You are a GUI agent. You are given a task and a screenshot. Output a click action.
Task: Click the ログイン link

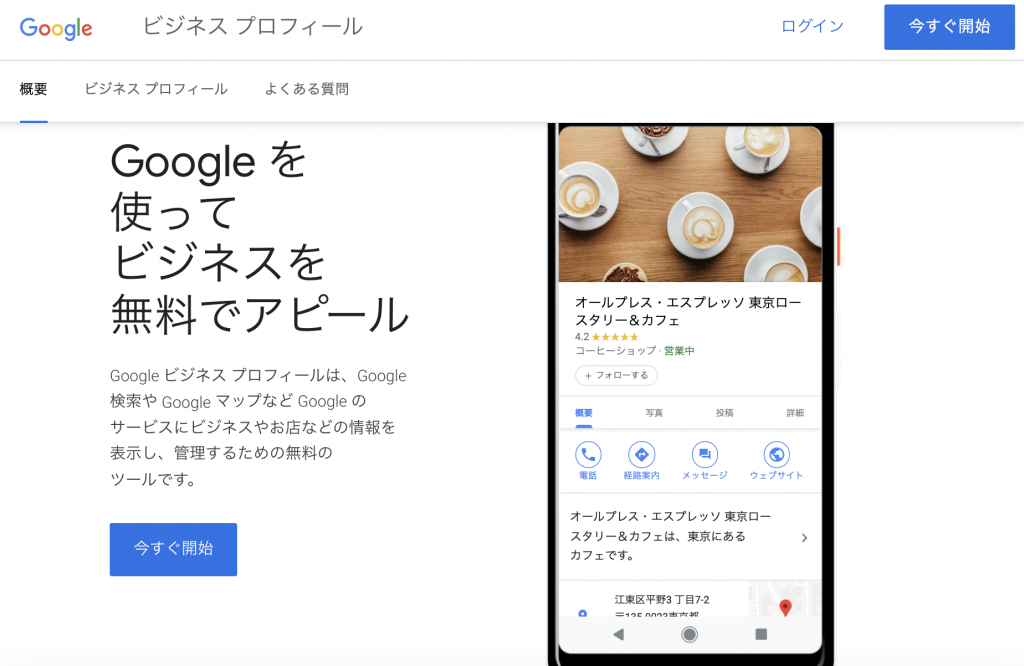coord(812,26)
